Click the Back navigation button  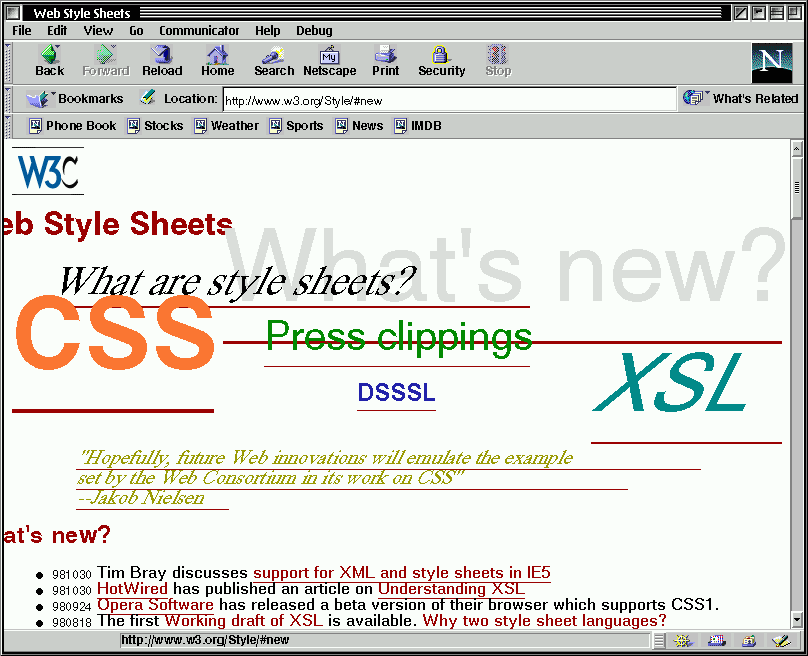coord(49,61)
